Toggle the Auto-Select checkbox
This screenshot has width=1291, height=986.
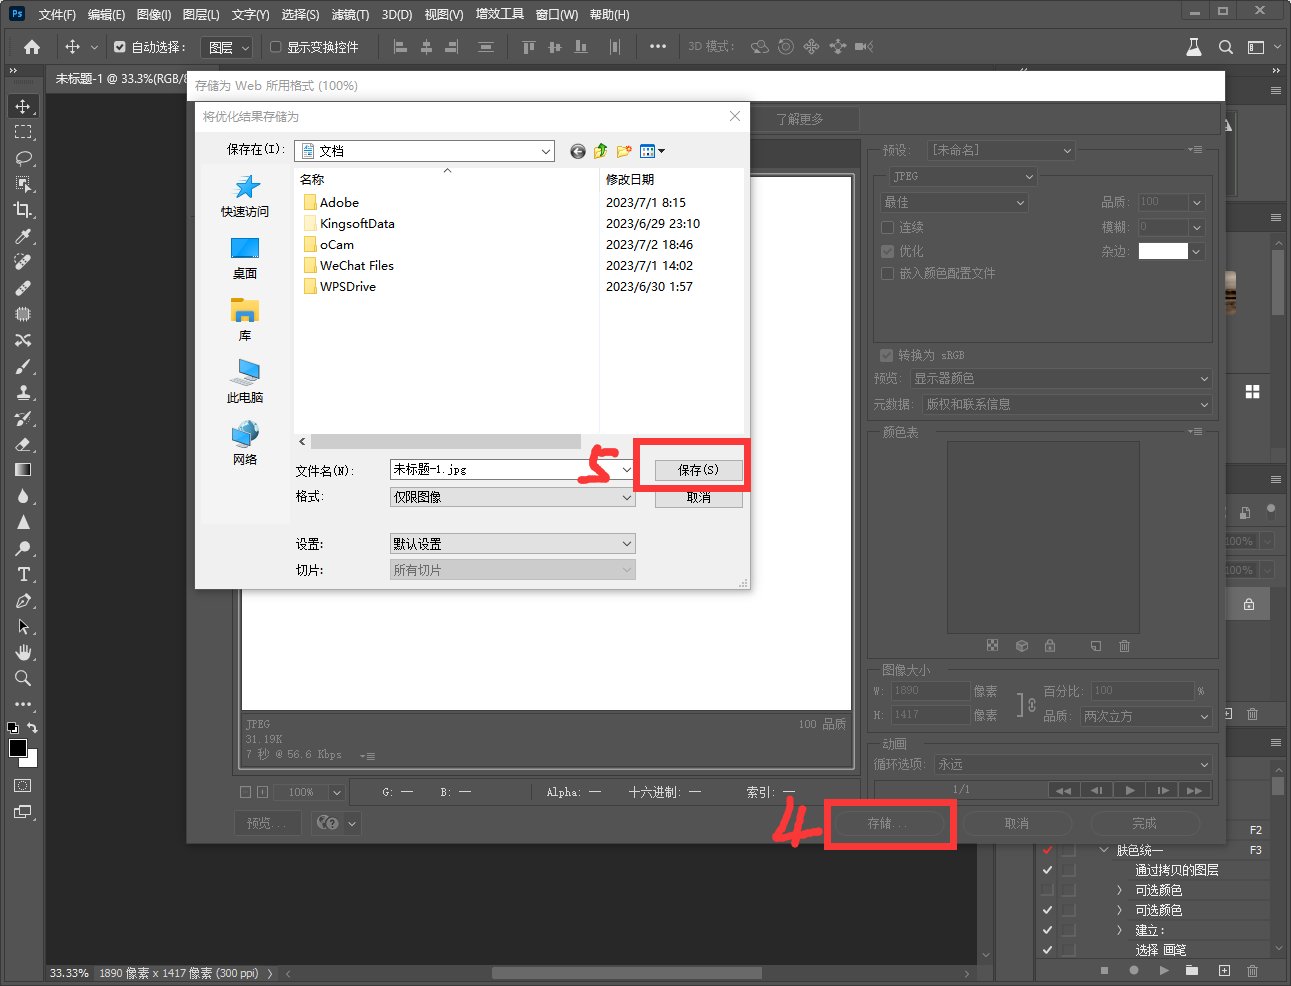(120, 47)
